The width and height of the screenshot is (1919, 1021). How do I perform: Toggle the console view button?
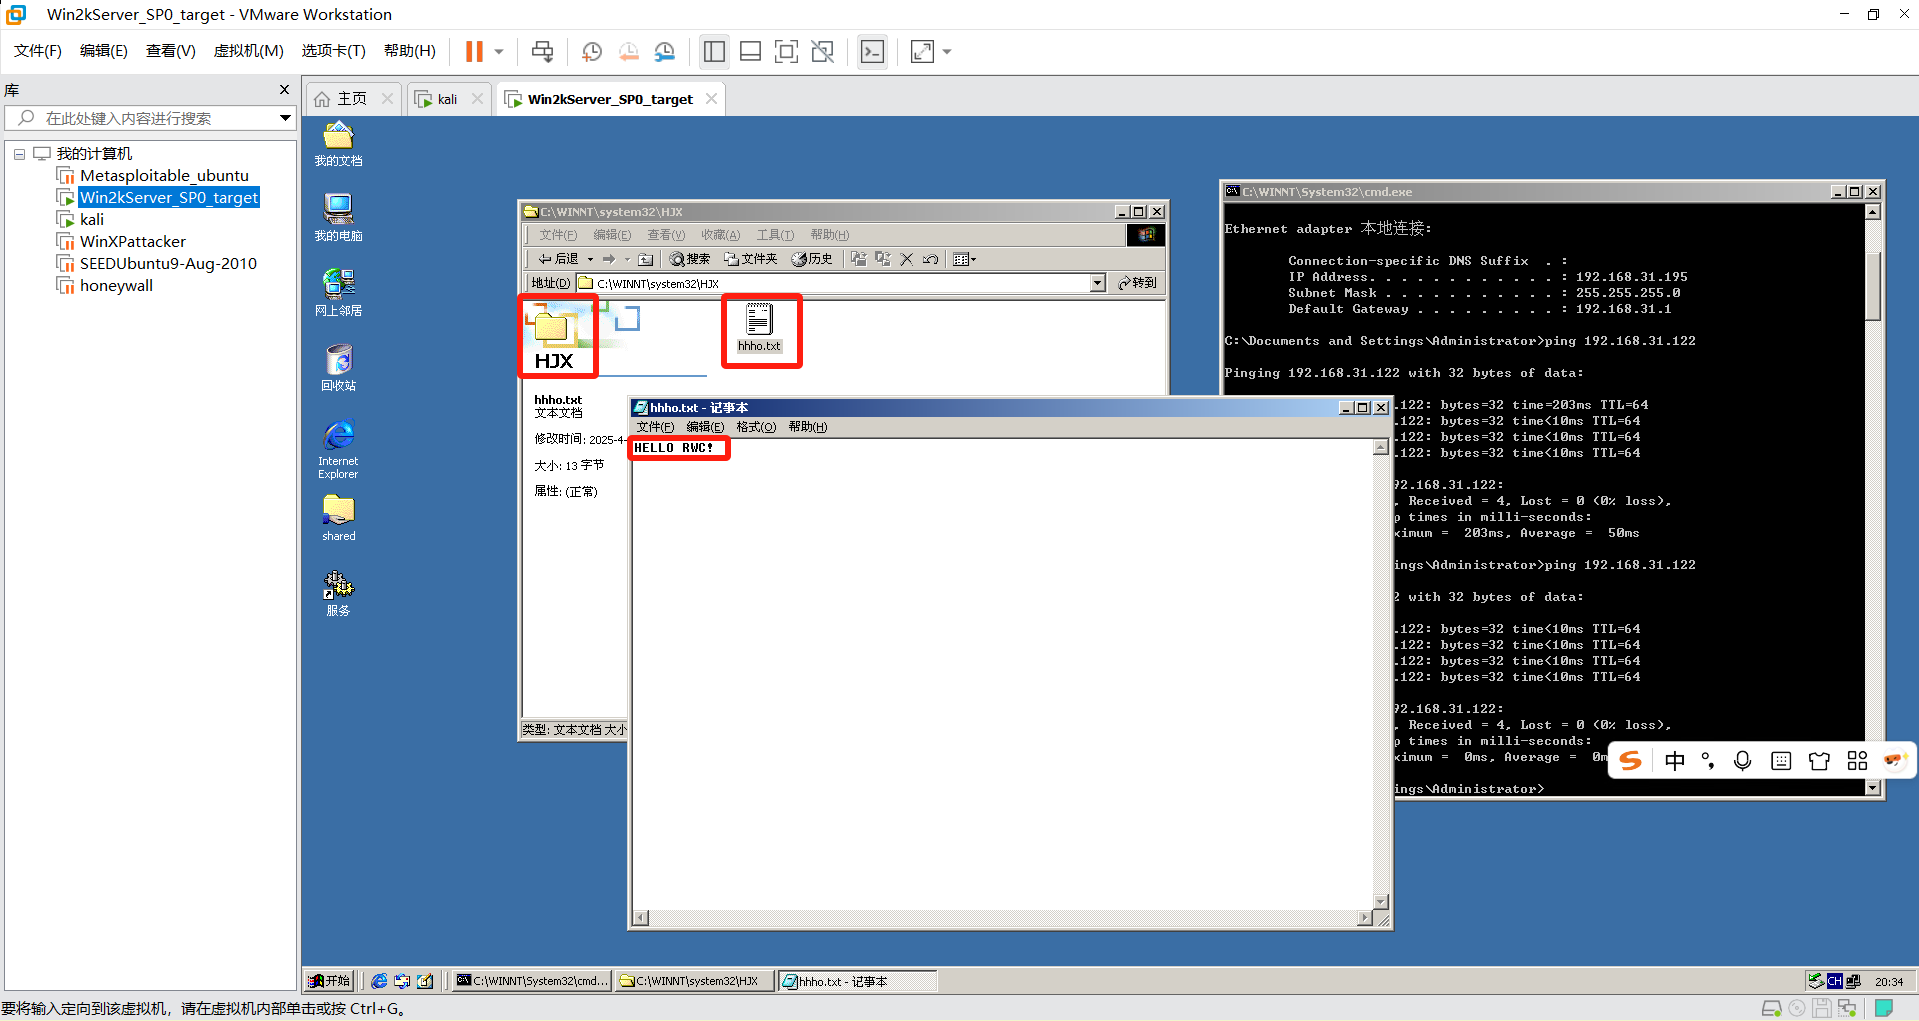(x=872, y=51)
